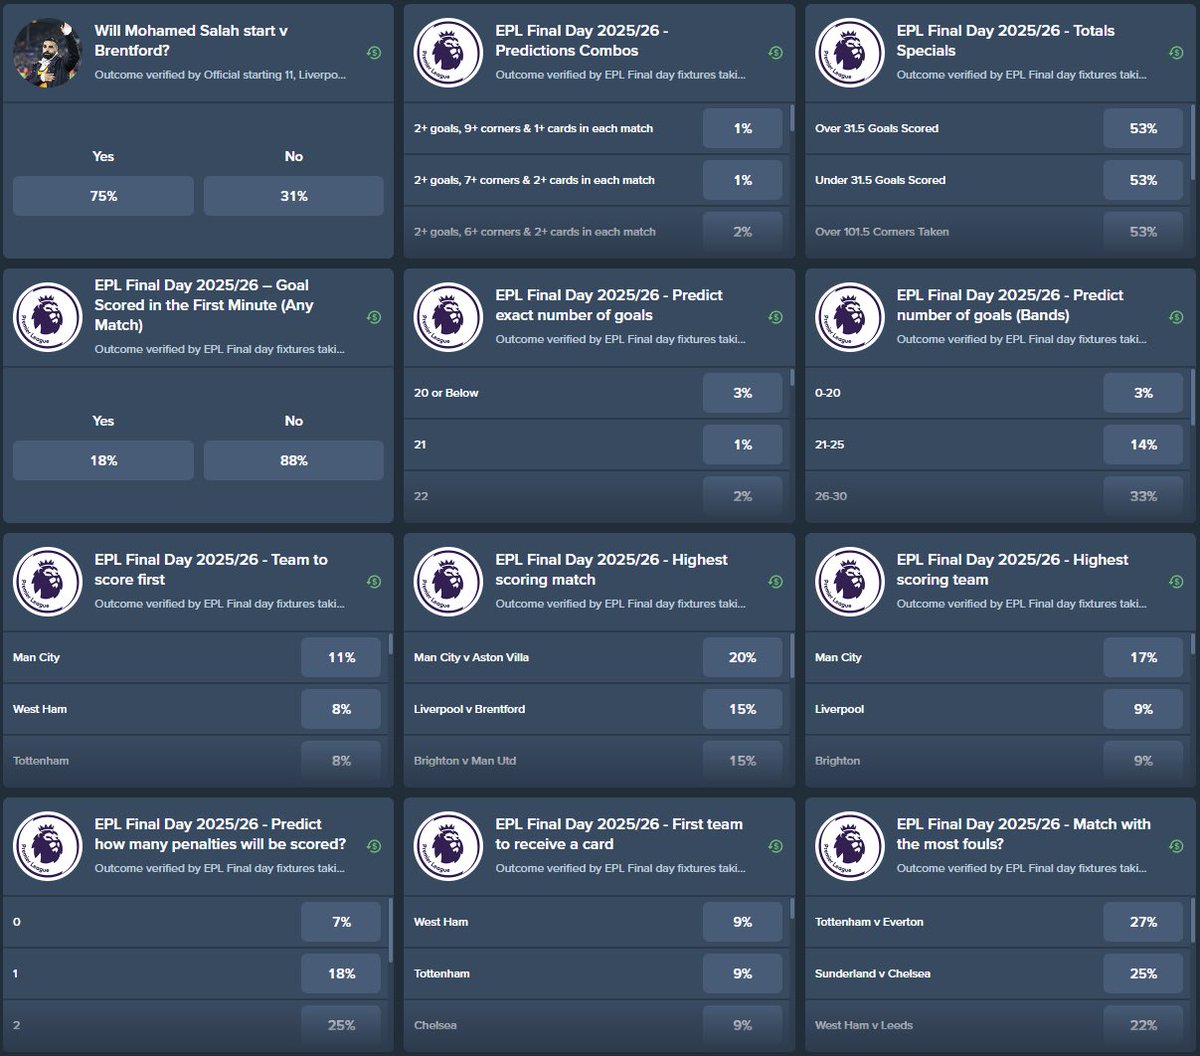This screenshot has width=1200, height=1056.
Task: Select 7% for 0 penalties scored
Action: point(341,922)
